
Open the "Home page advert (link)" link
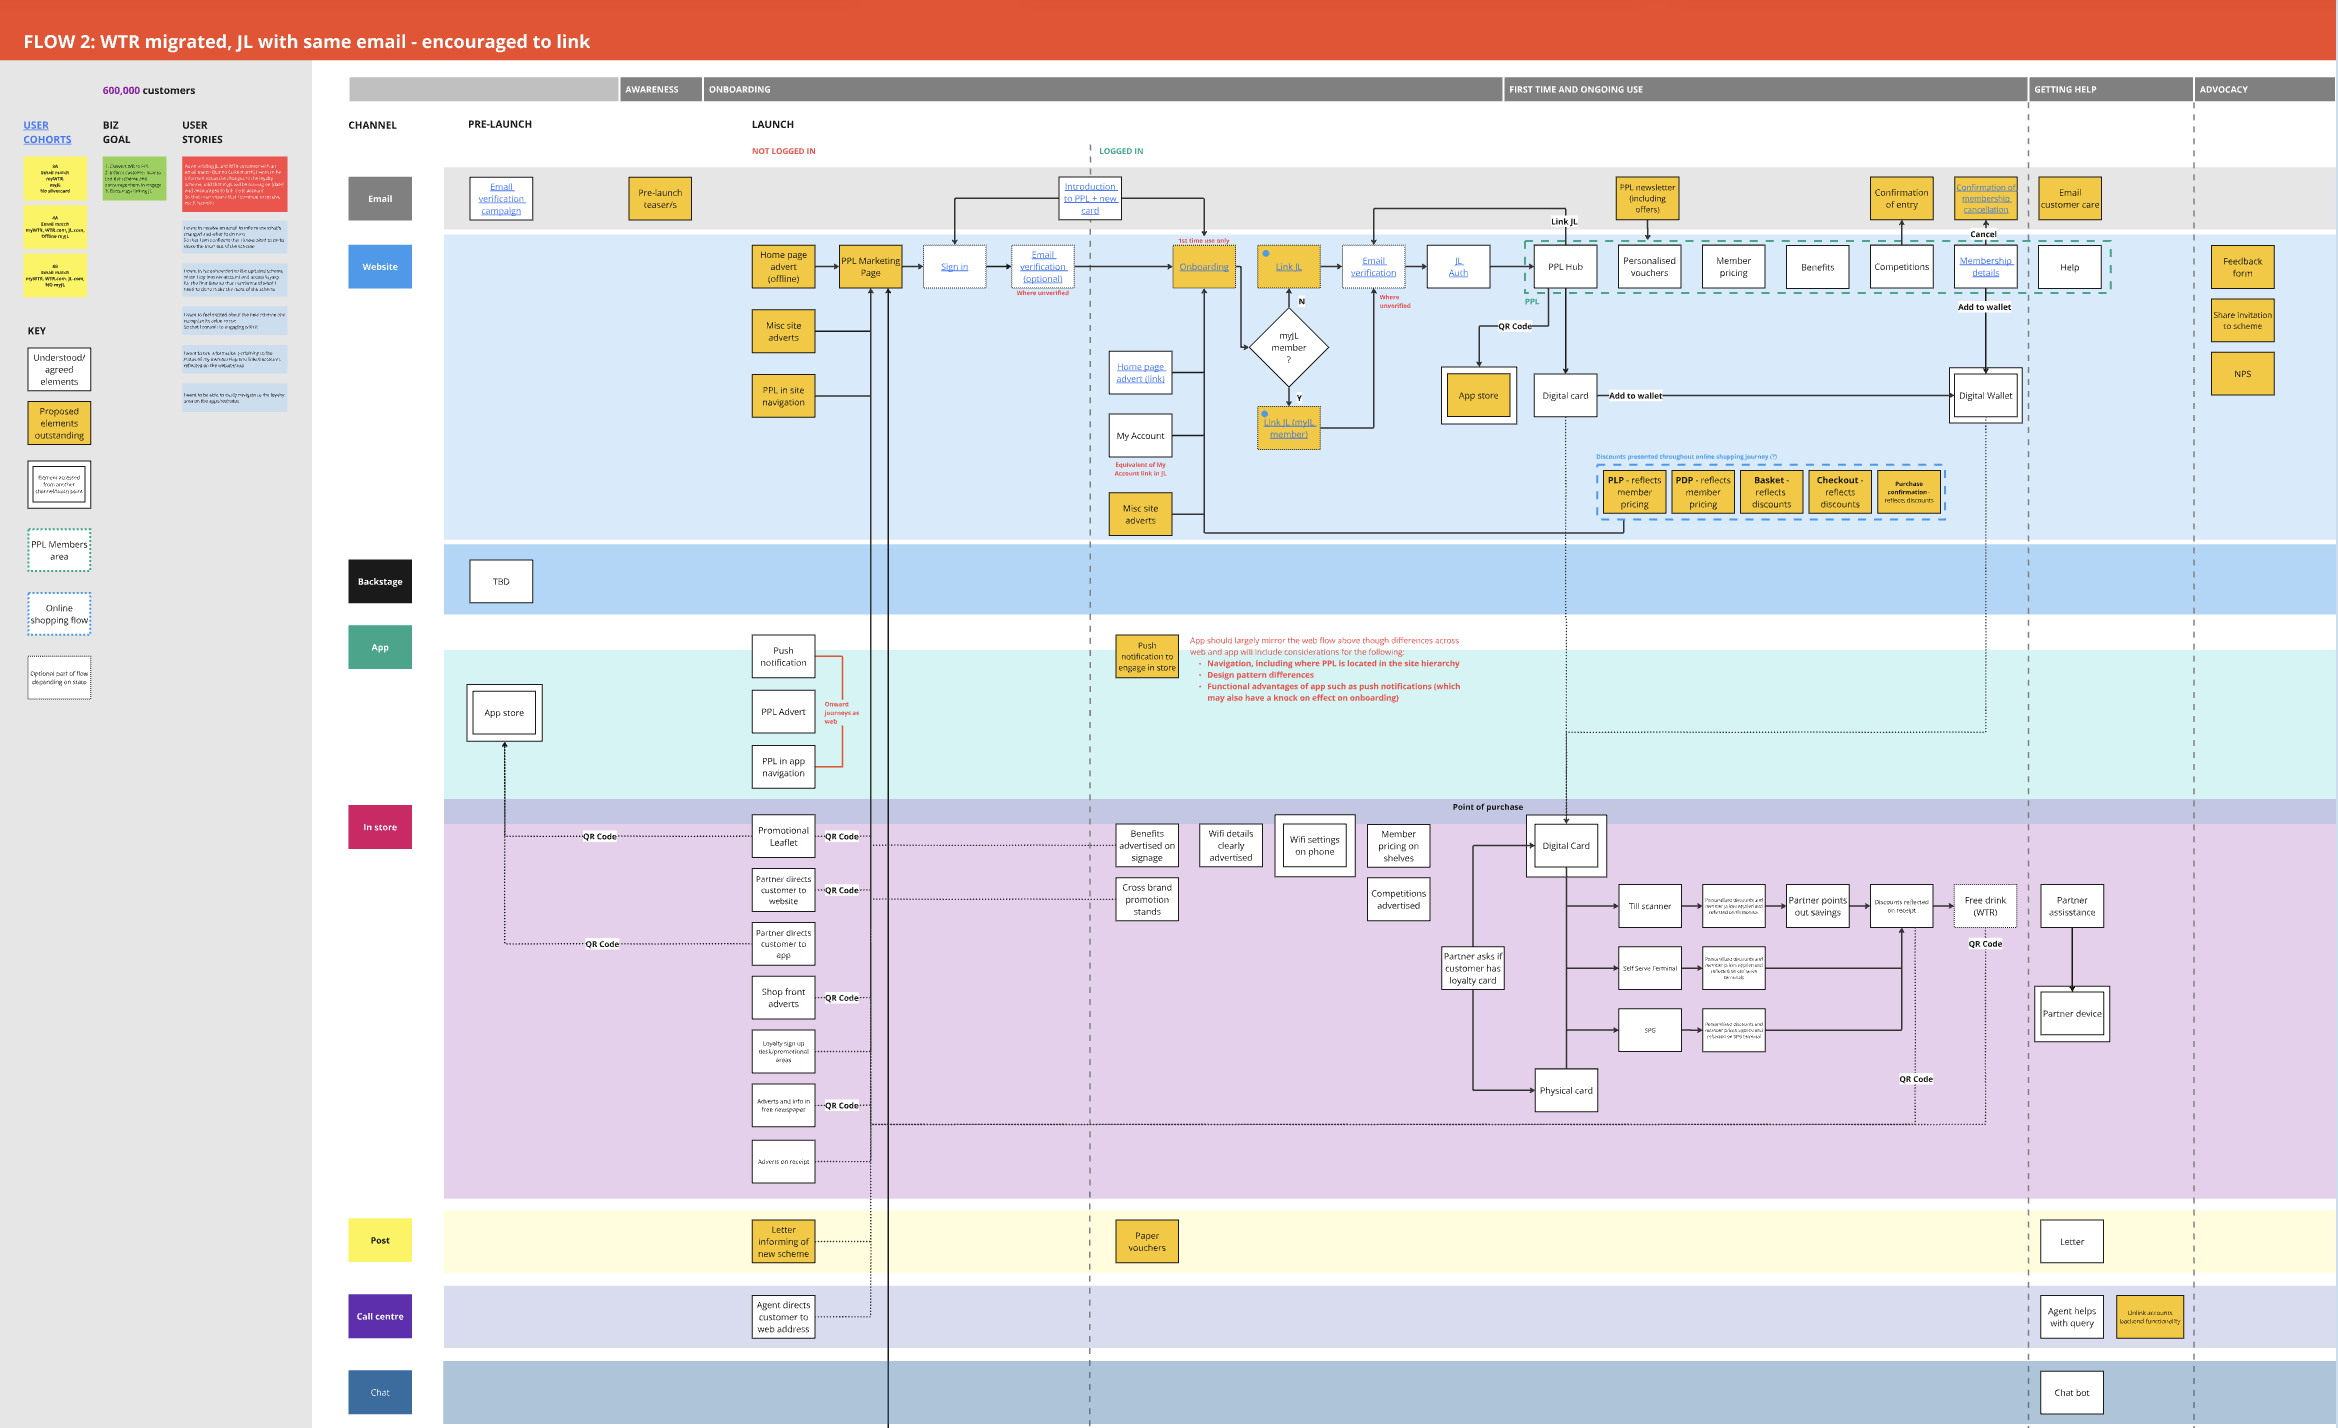tap(1140, 372)
